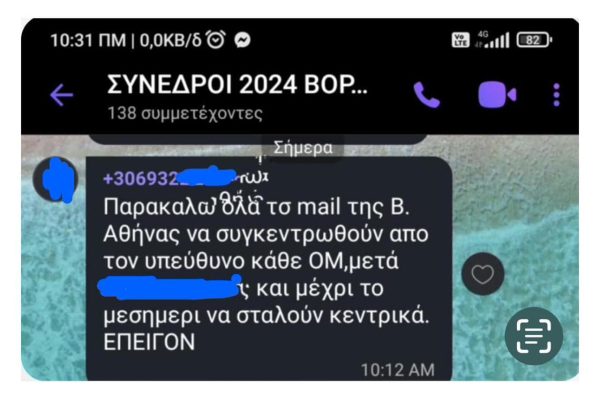
Task: Tap the 10:31 ΠΜ clock in status bar
Action: pos(88,40)
